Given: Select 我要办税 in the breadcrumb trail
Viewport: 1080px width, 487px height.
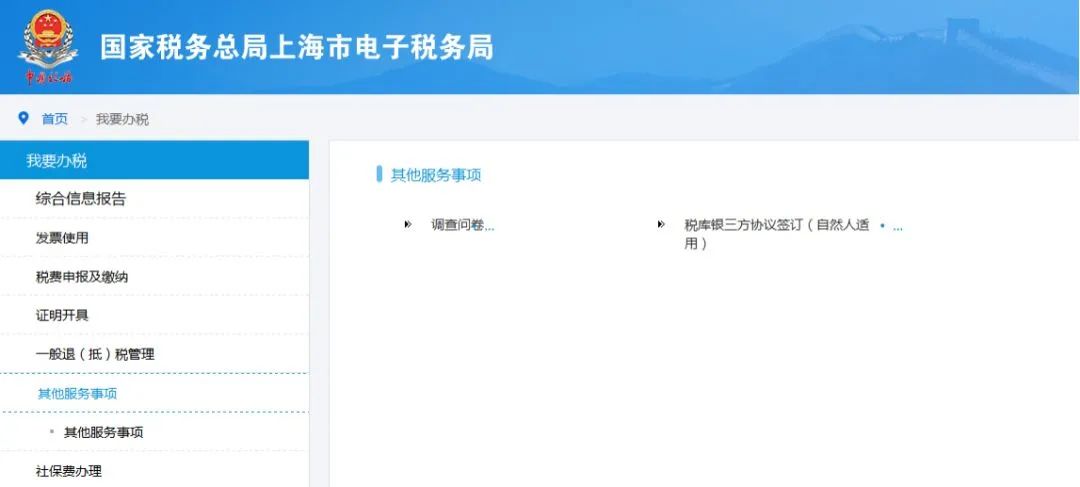Looking at the screenshot, I should click(122, 119).
